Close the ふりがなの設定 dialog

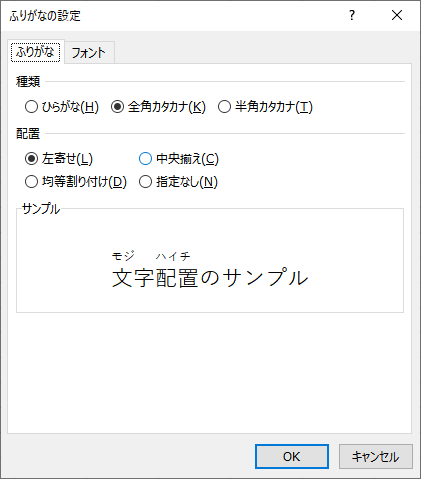[397, 15]
